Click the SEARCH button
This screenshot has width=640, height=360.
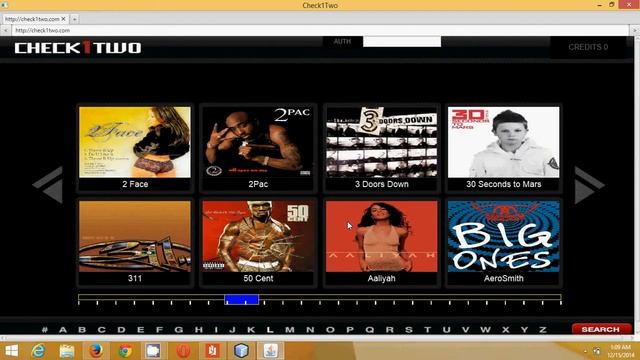pyautogui.click(x=601, y=329)
